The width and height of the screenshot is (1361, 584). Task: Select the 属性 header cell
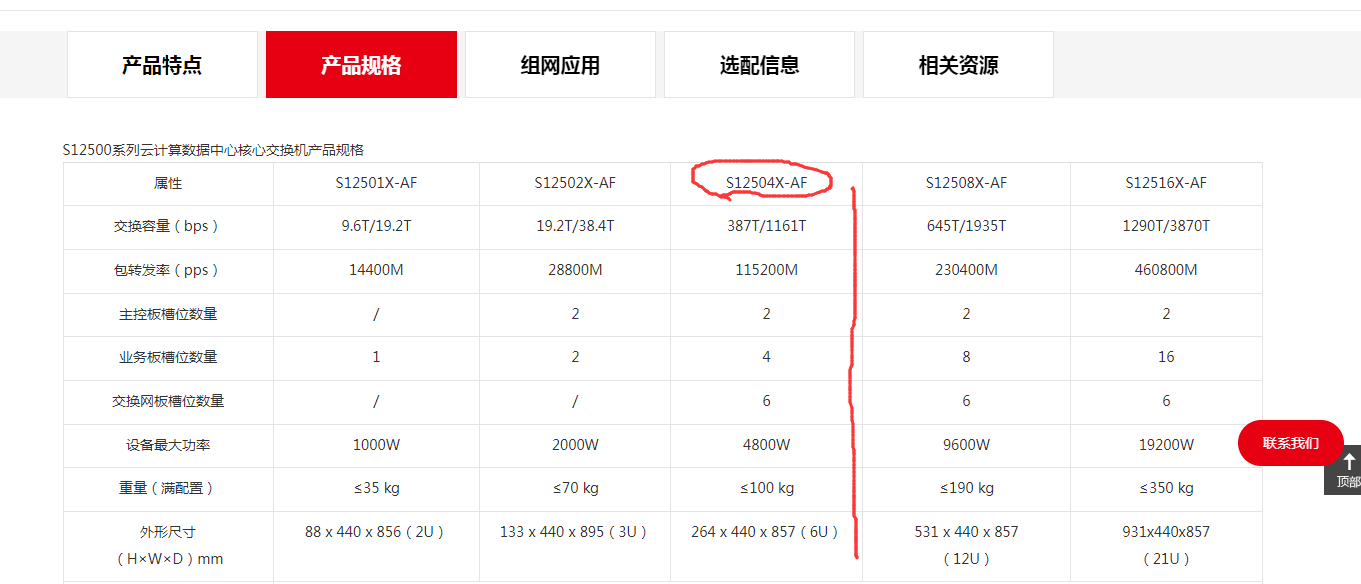pos(168,183)
